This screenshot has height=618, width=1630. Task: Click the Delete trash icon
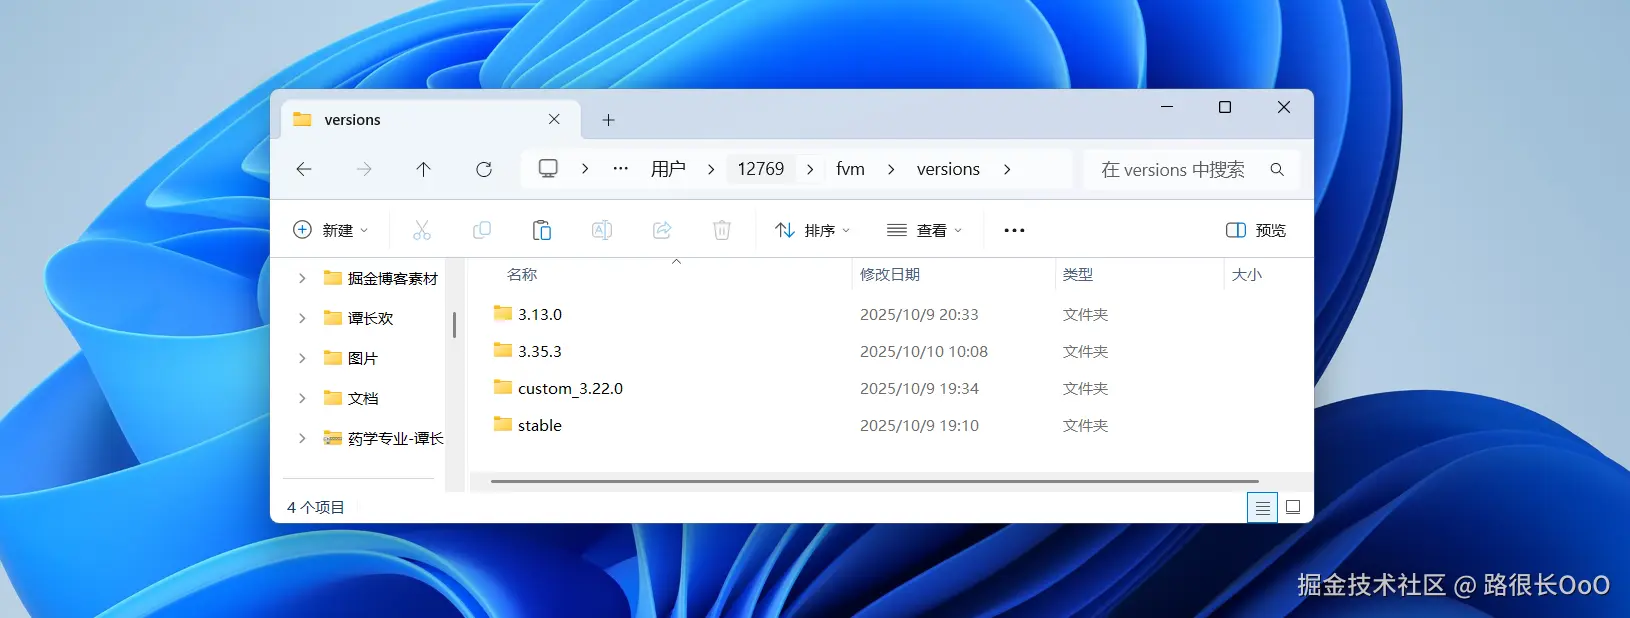pos(722,230)
